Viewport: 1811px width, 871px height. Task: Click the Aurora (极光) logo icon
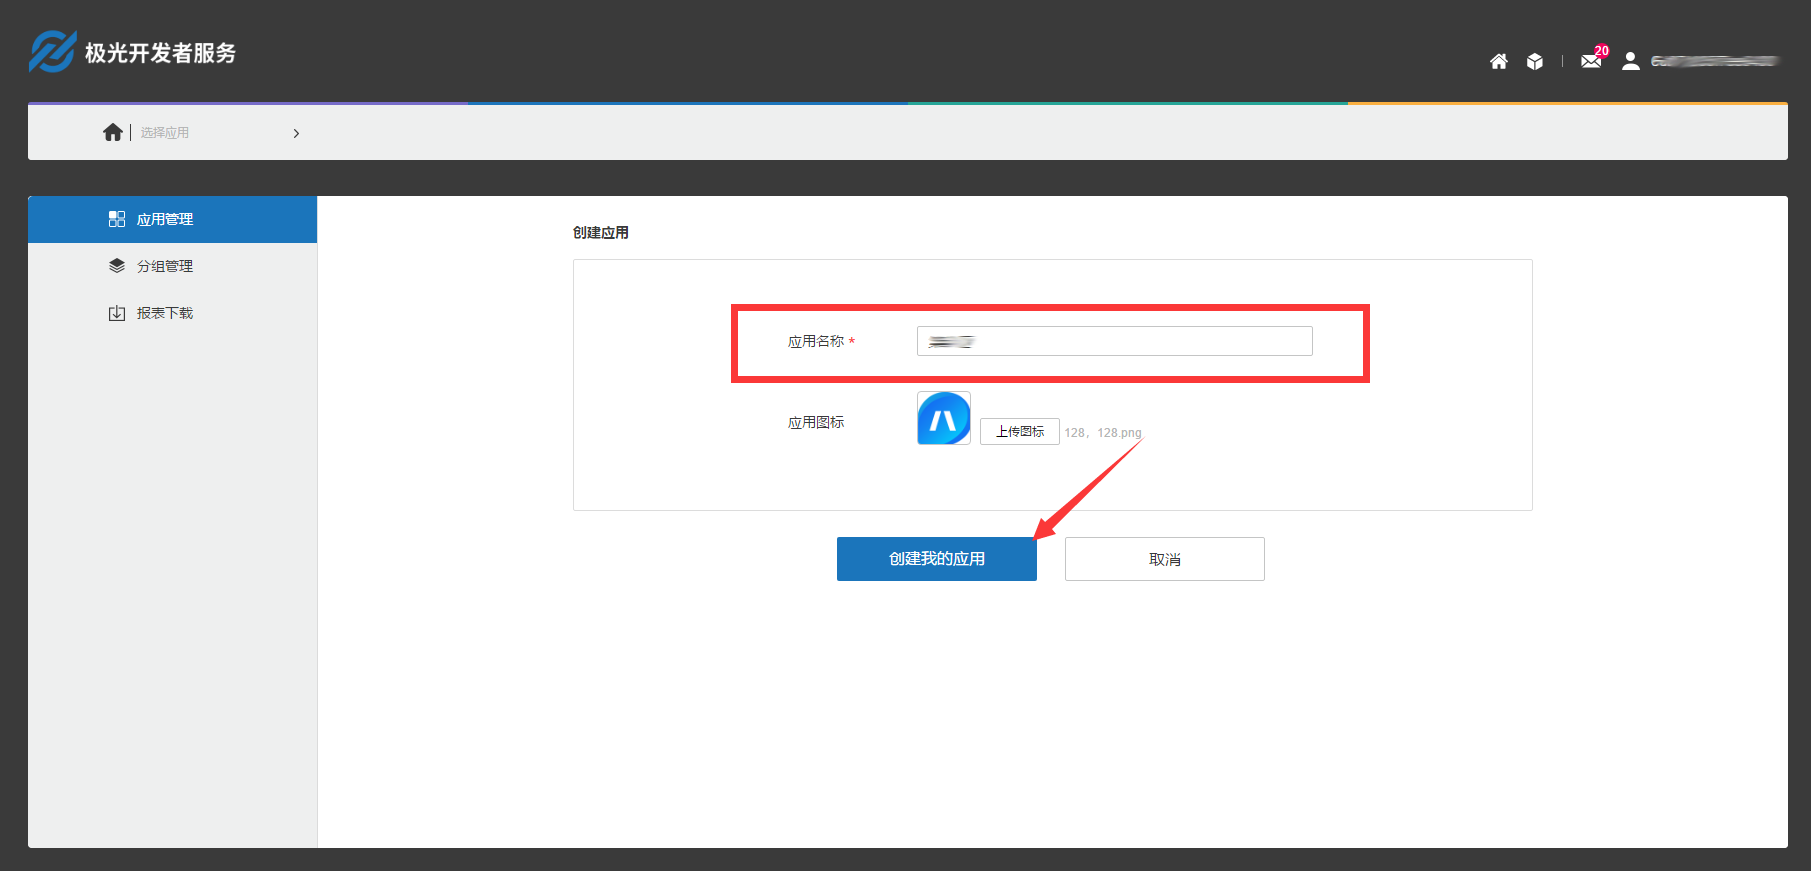click(x=52, y=52)
